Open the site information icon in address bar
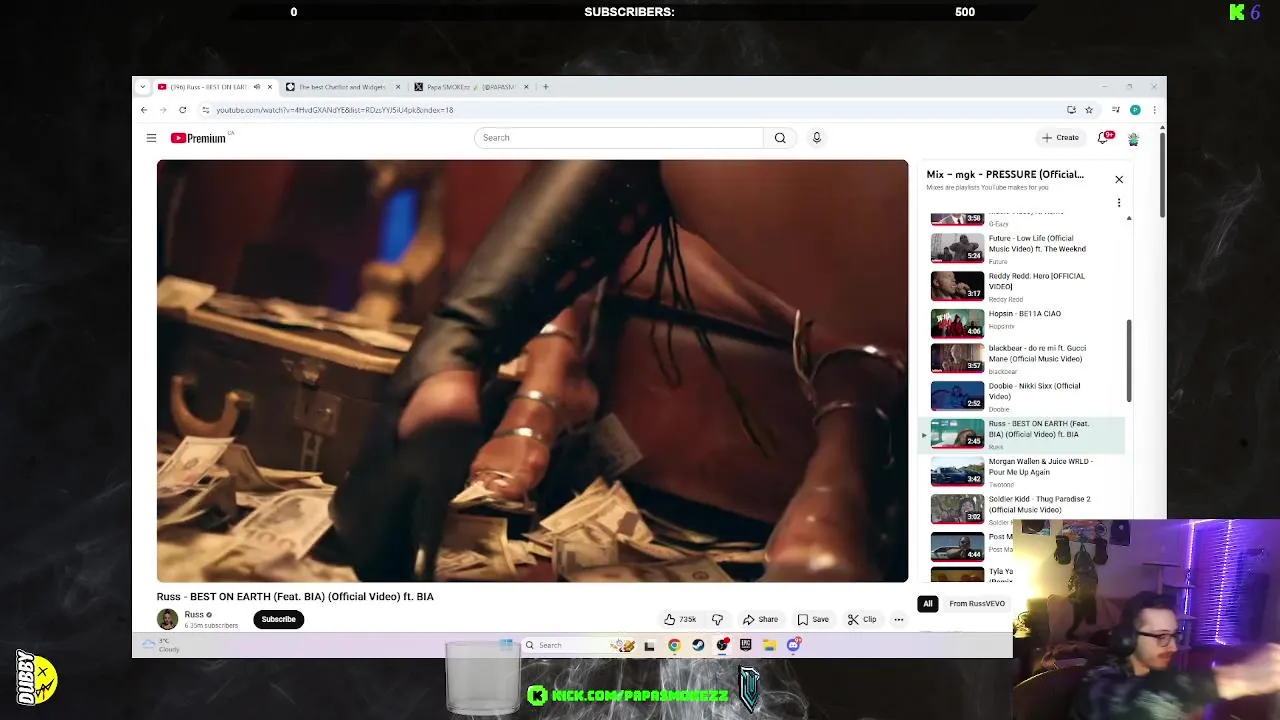 pyautogui.click(x=205, y=110)
